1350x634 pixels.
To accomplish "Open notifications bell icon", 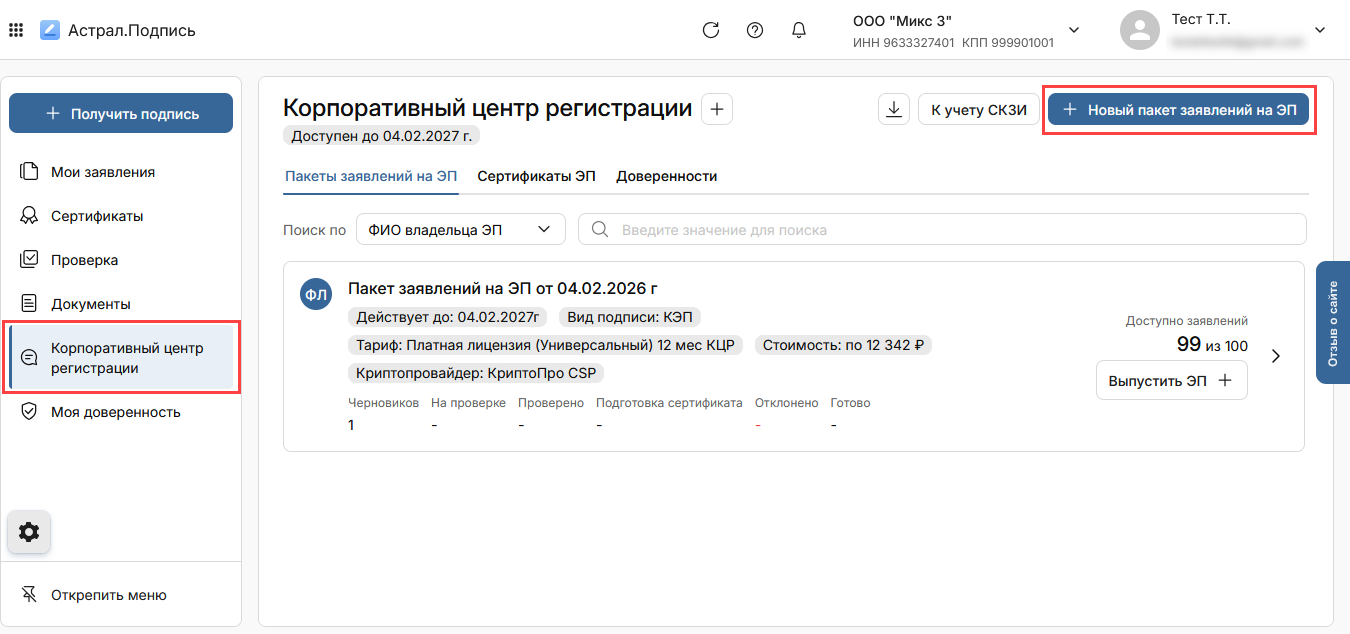I will point(799,30).
